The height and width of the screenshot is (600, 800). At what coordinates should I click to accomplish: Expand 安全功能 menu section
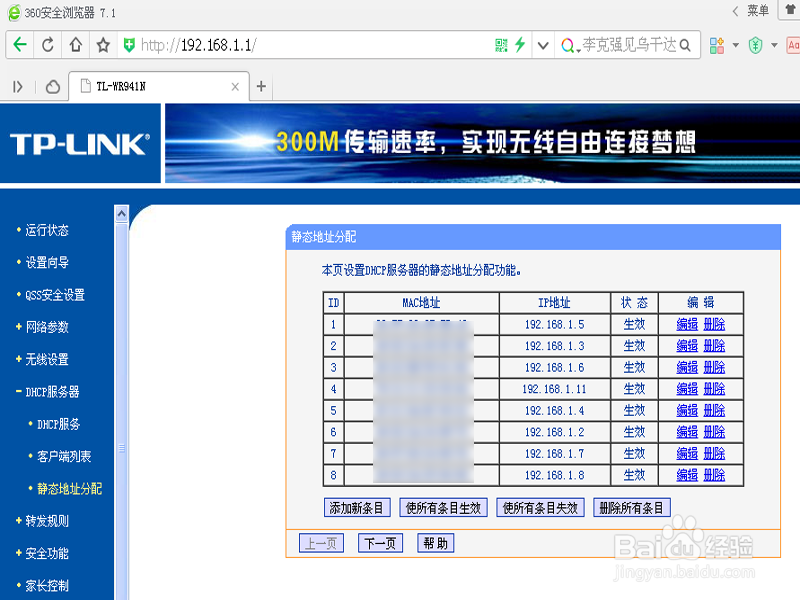coord(47,553)
